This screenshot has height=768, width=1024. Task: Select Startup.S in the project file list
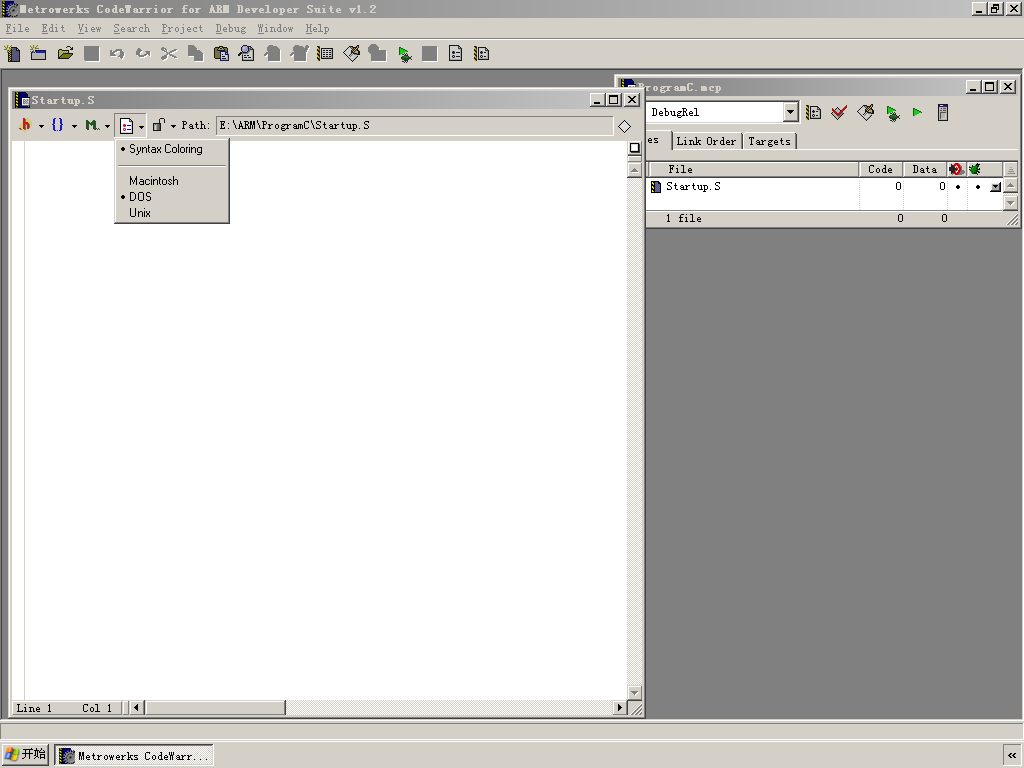[x=693, y=187]
